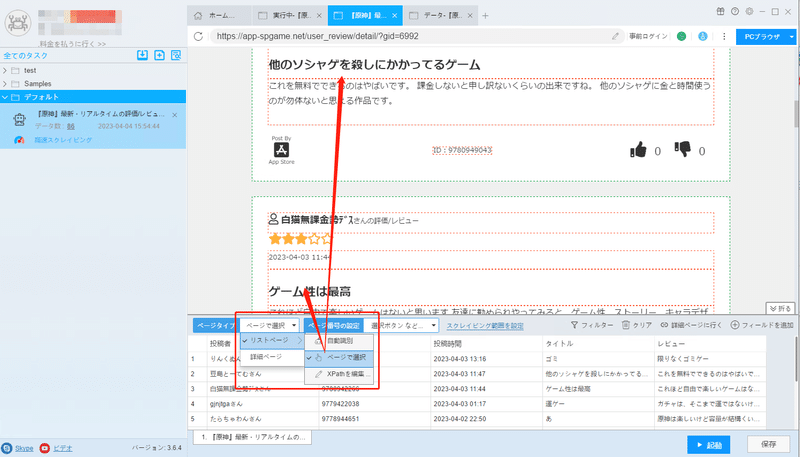Expand the Samples folder
Viewport: 800px width, 457px height.
coord(5,84)
